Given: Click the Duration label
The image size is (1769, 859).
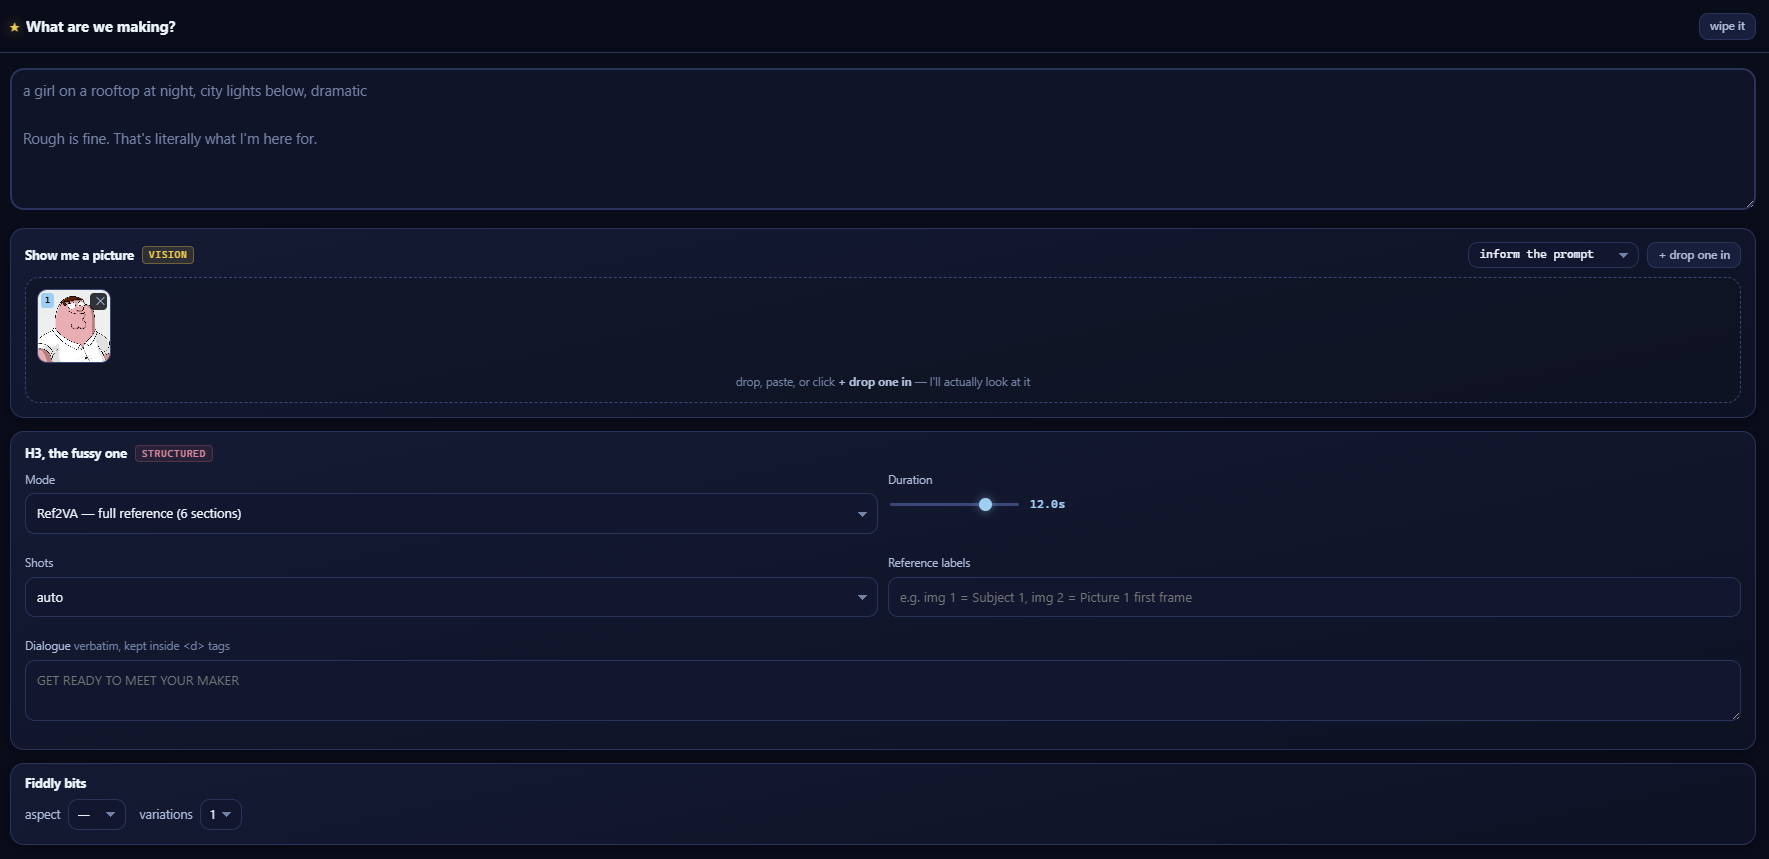Looking at the screenshot, I should pos(910,480).
